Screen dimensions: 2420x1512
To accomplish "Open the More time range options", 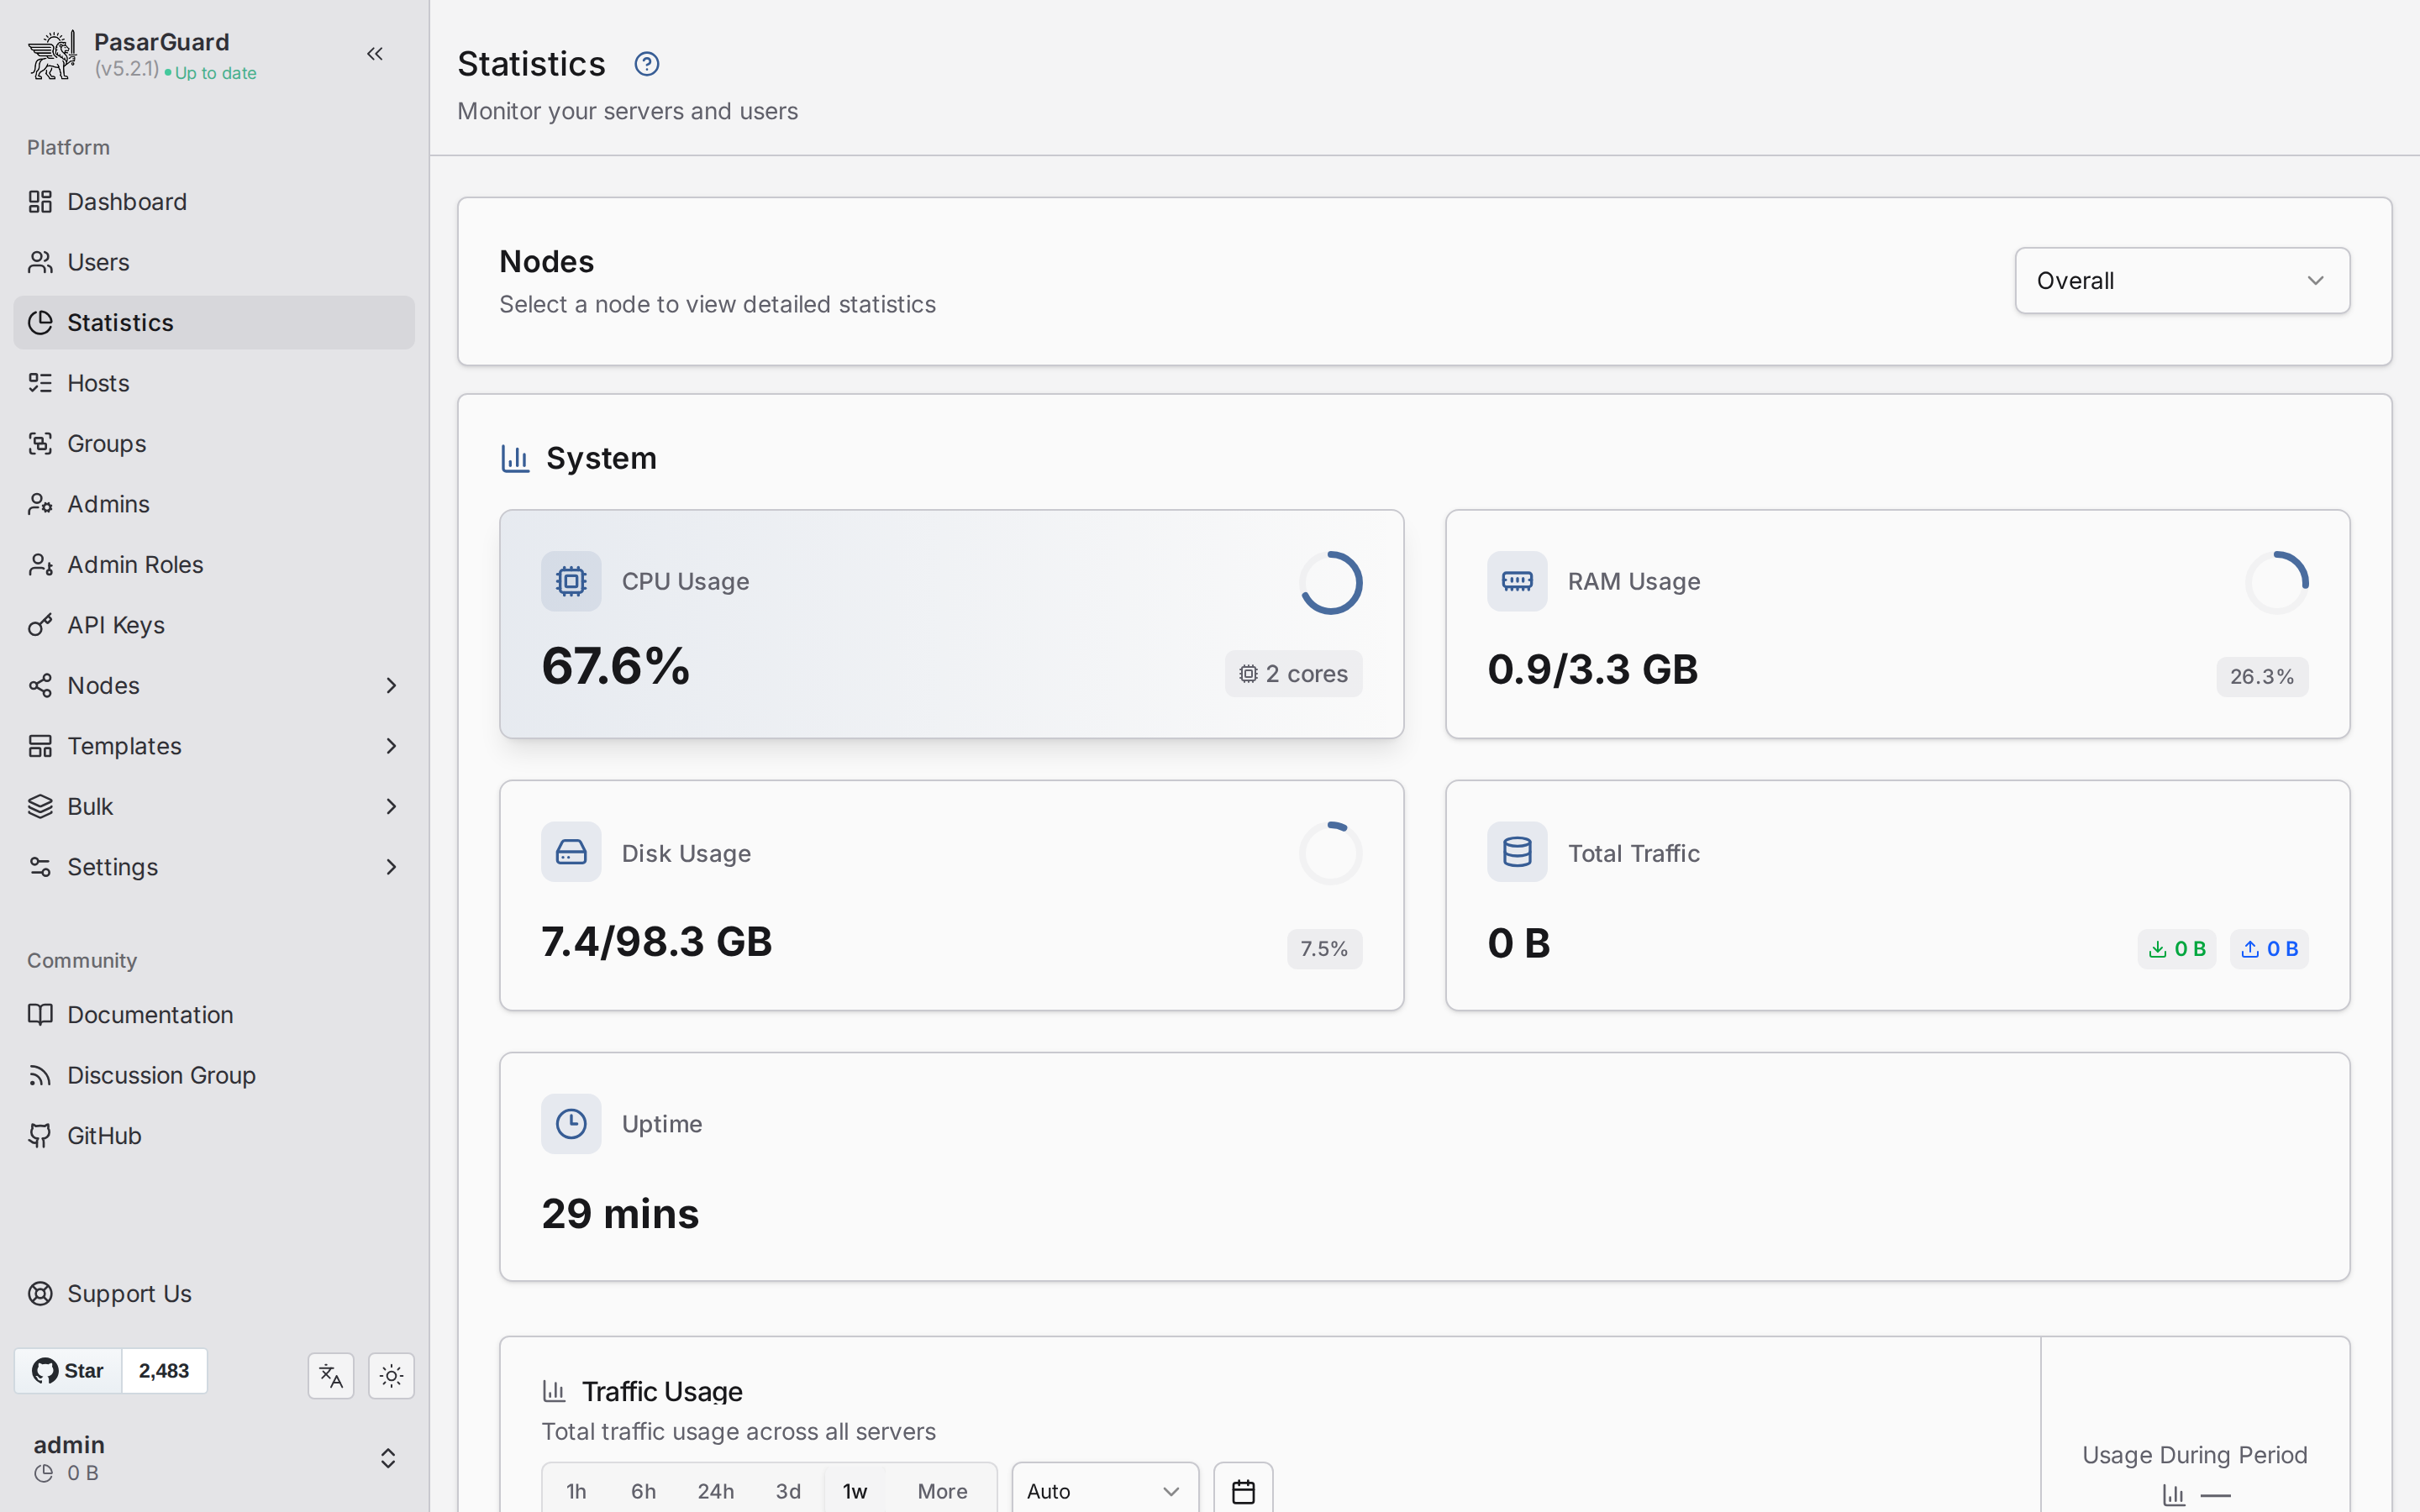I will (942, 1491).
